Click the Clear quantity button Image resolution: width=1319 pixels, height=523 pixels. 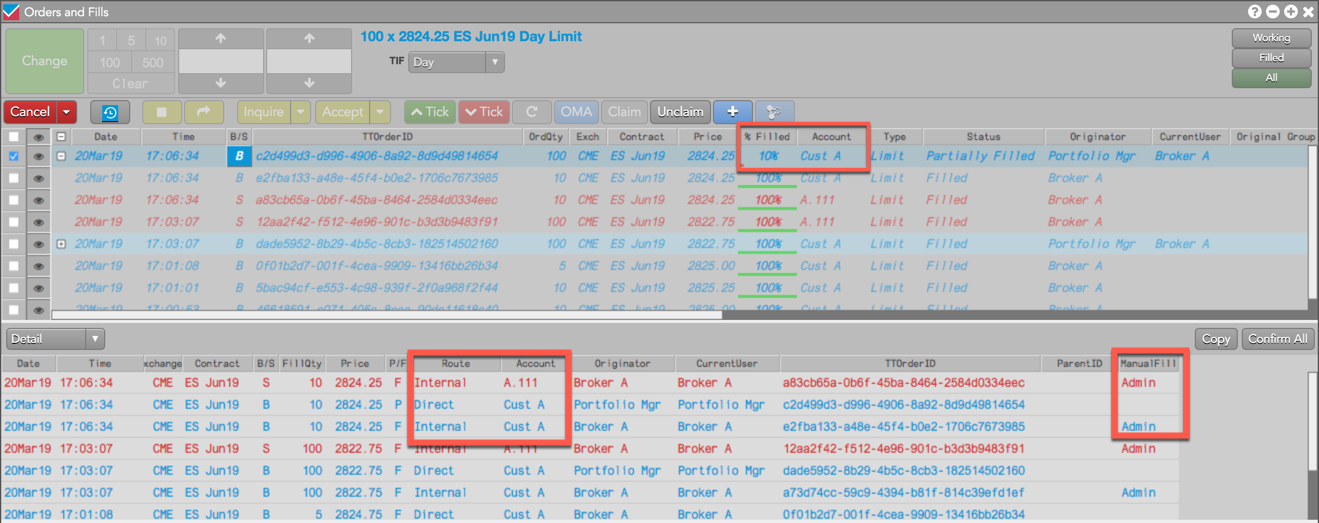click(x=131, y=83)
